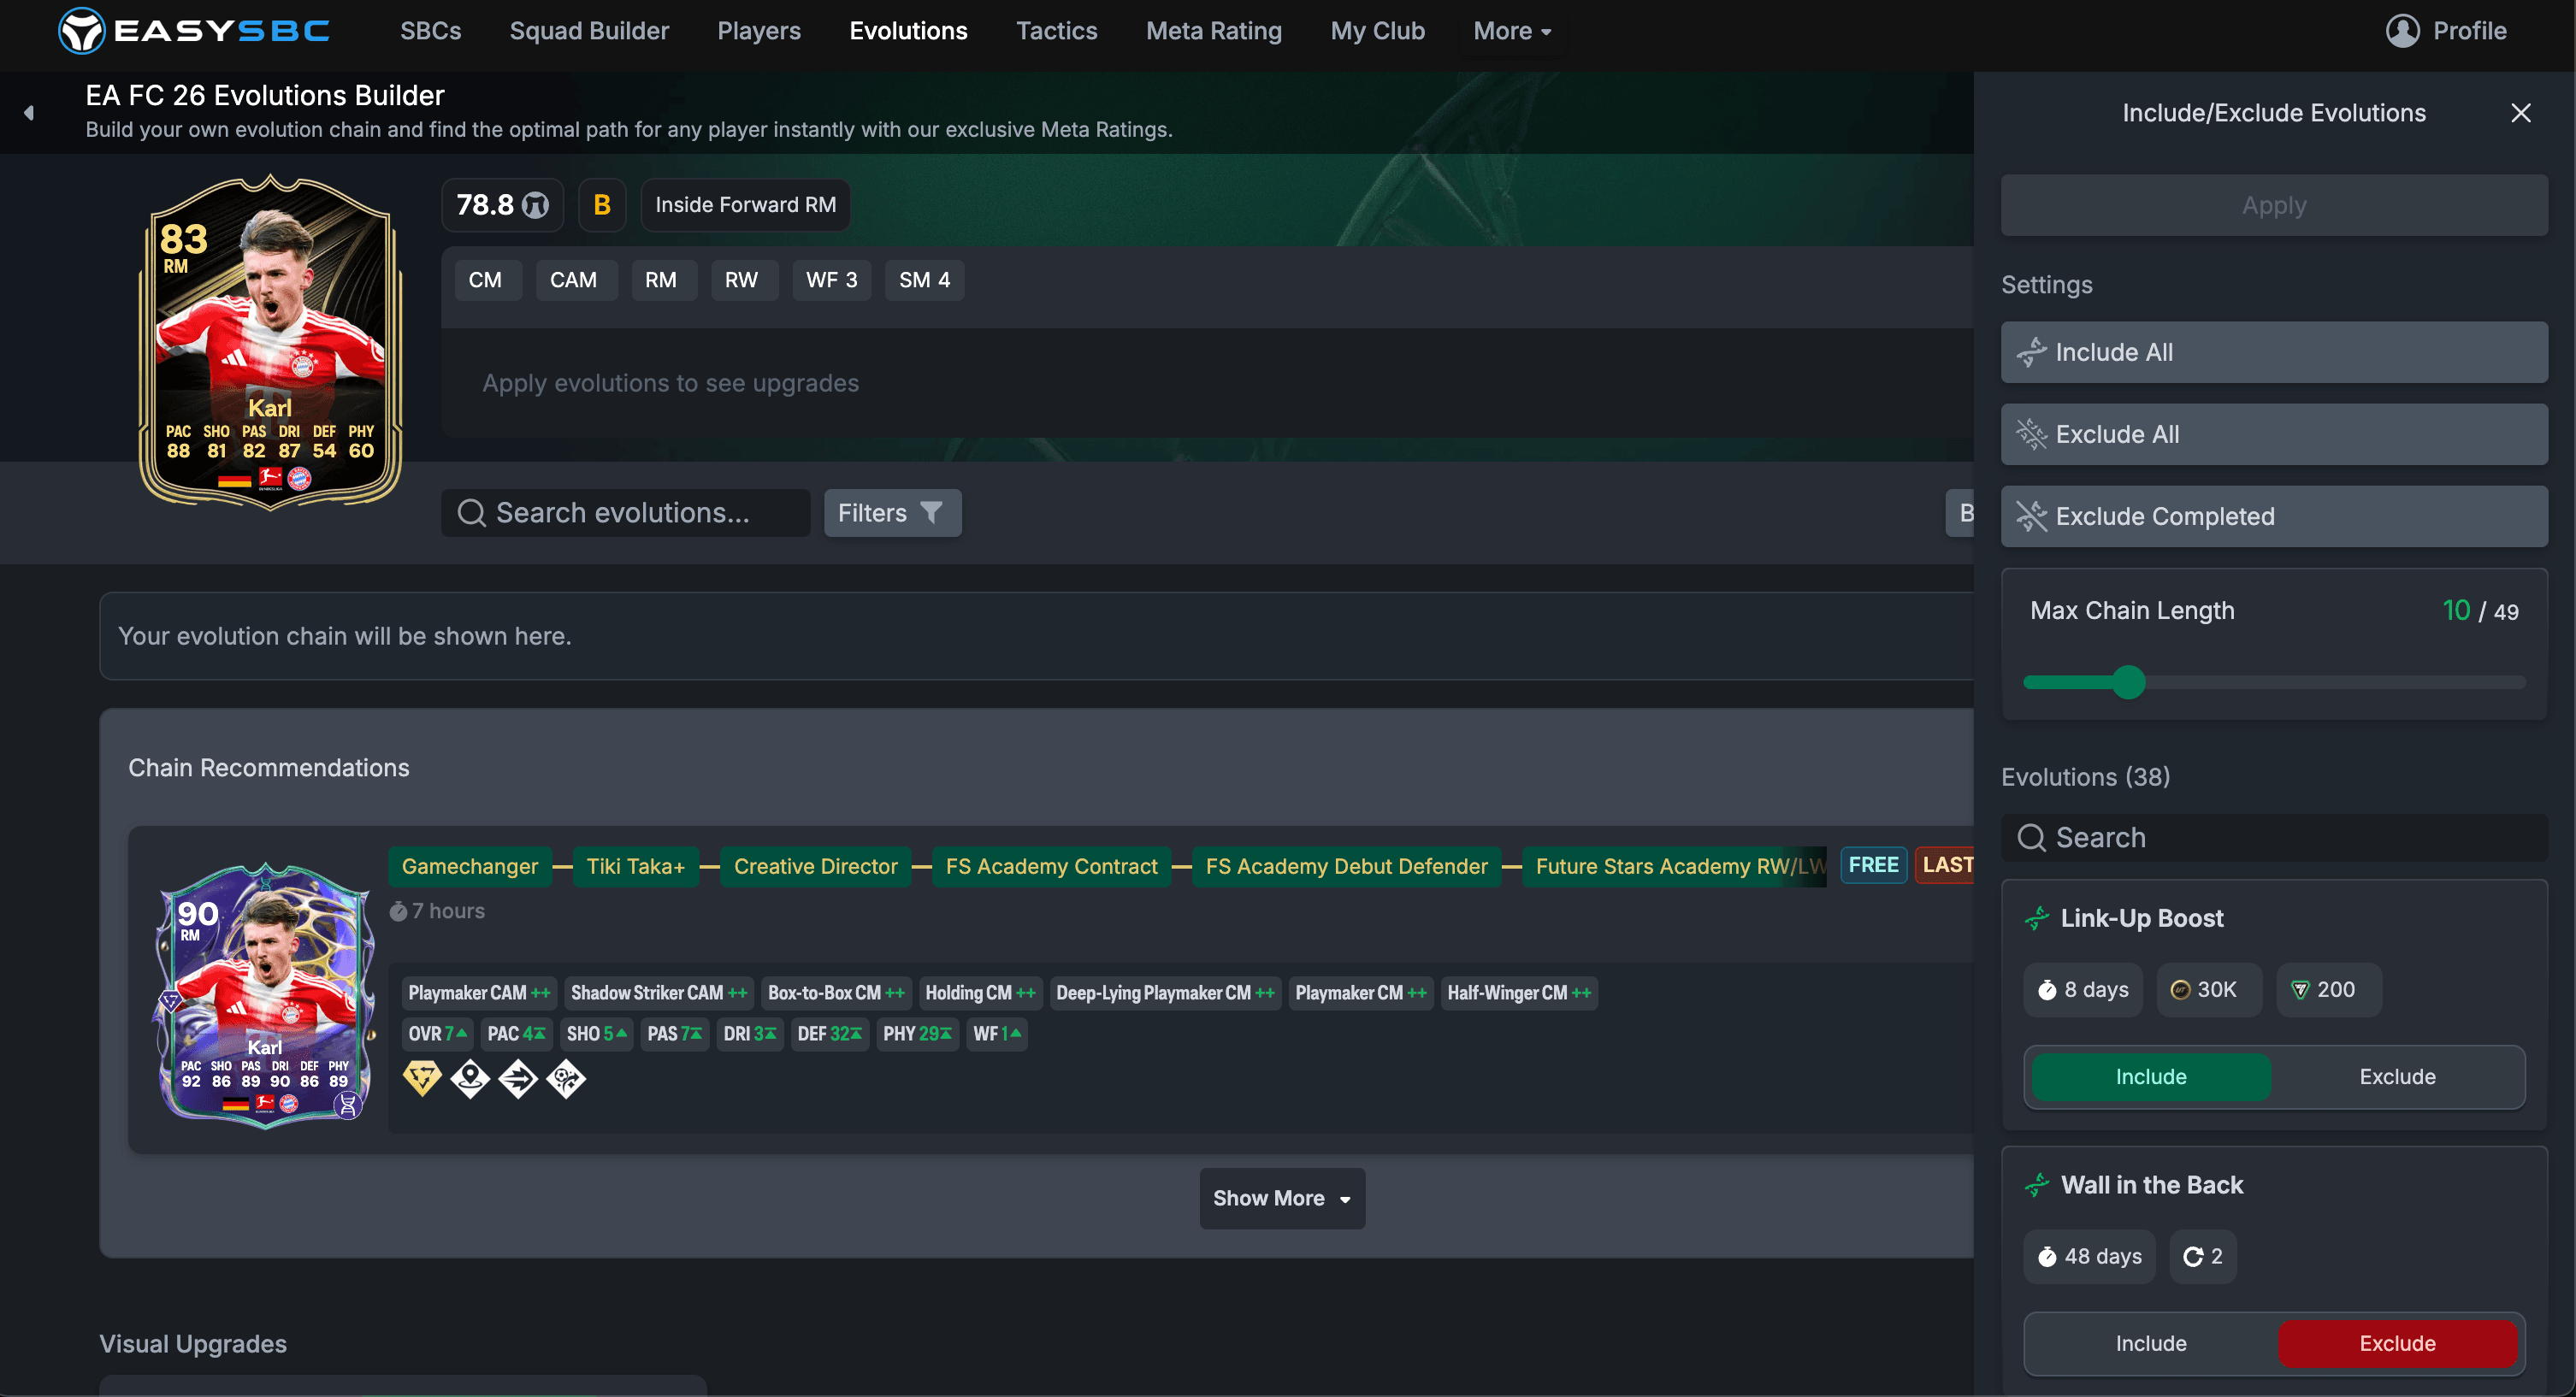
Task: Click the Tiki Taka+ evolution tag
Action: 636,866
